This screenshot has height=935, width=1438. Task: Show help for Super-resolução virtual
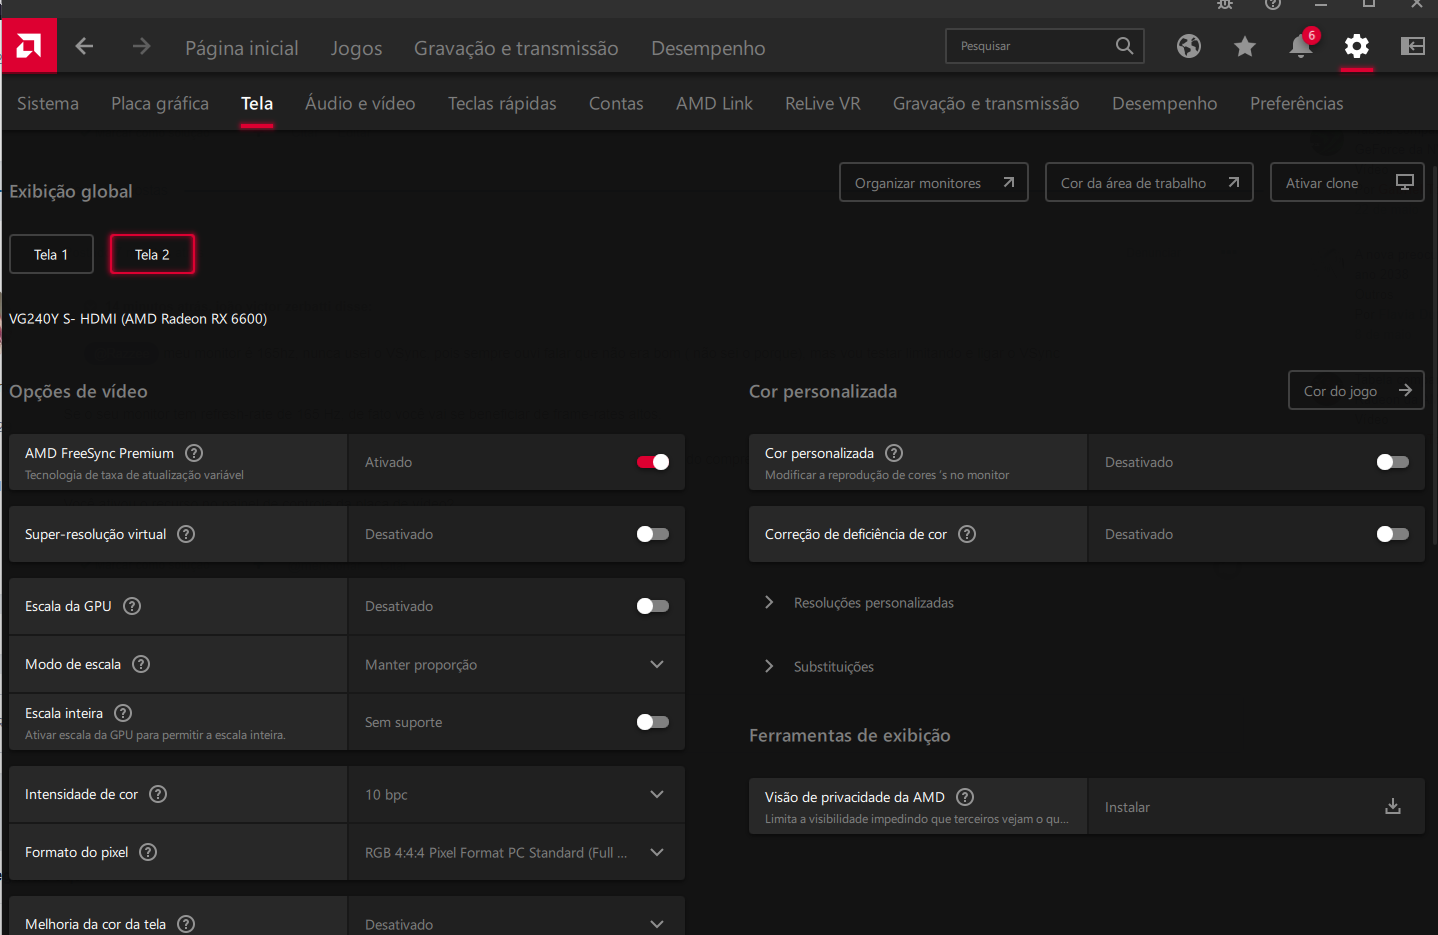tap(186, 534)
